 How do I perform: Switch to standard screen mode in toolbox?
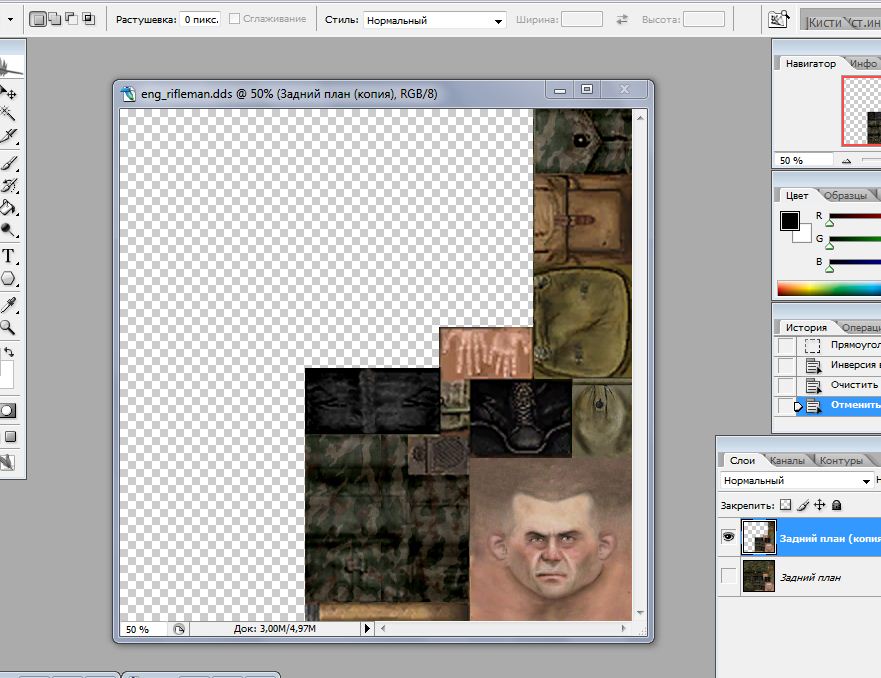[10, 436]
